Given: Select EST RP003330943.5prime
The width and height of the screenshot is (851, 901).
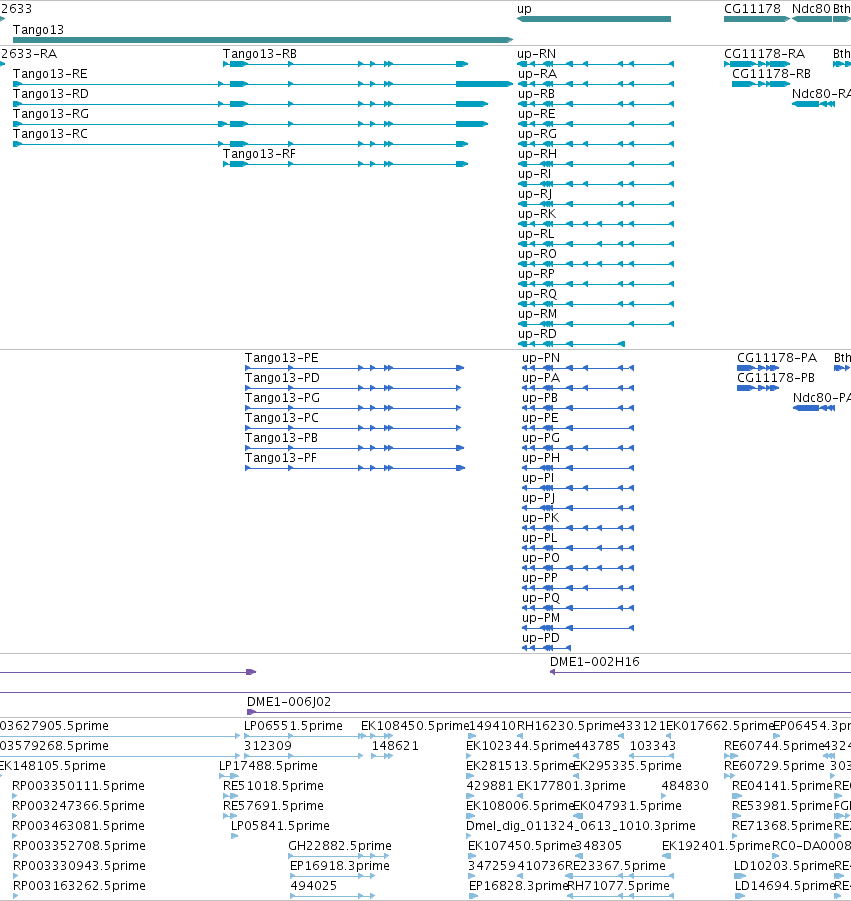Looking at the screenshot, I should tap(79, 865).
